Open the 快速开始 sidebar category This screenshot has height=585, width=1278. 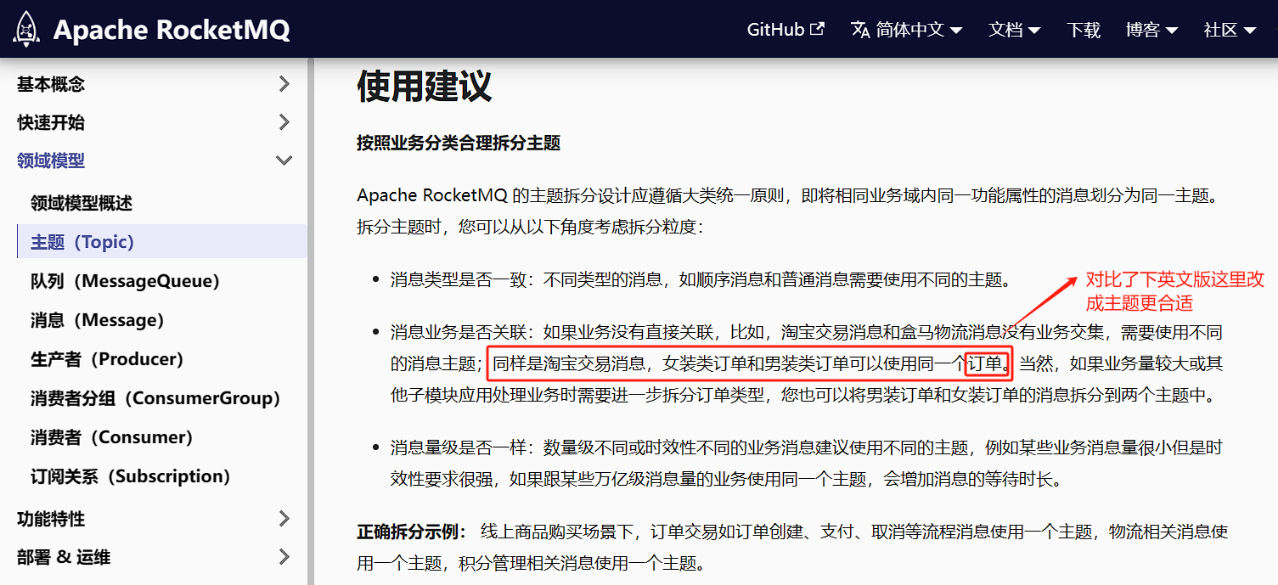pyautogui.click(x=51, y=122)
